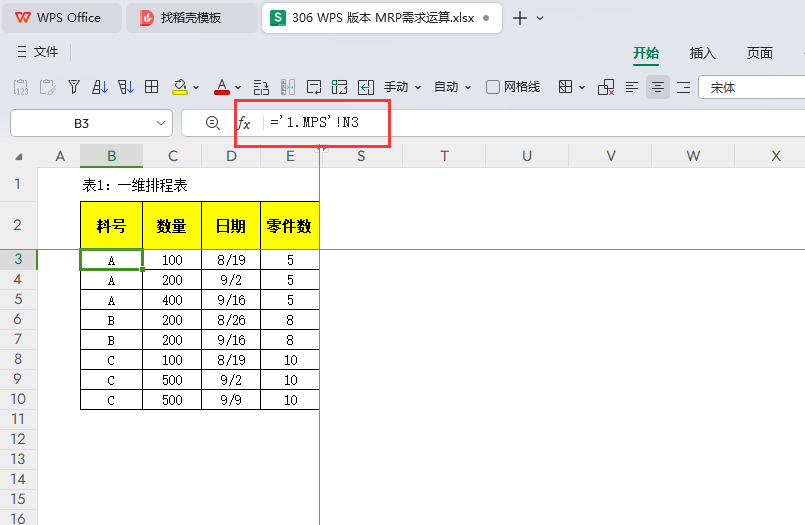805x525 pixels.
Task: Click the wrap text icon
Action: click(x=314, y=87)
